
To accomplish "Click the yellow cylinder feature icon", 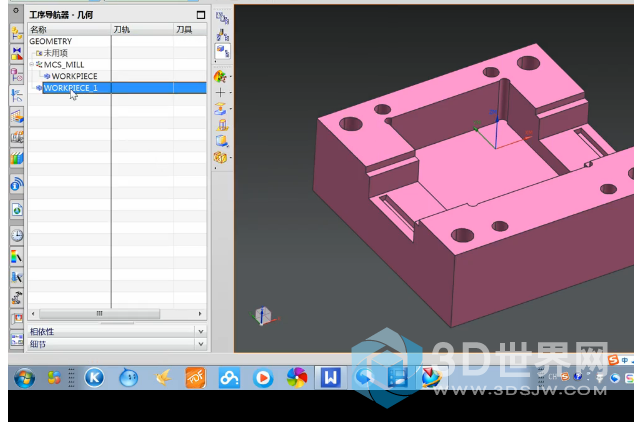I will click(x=222, y=125).
